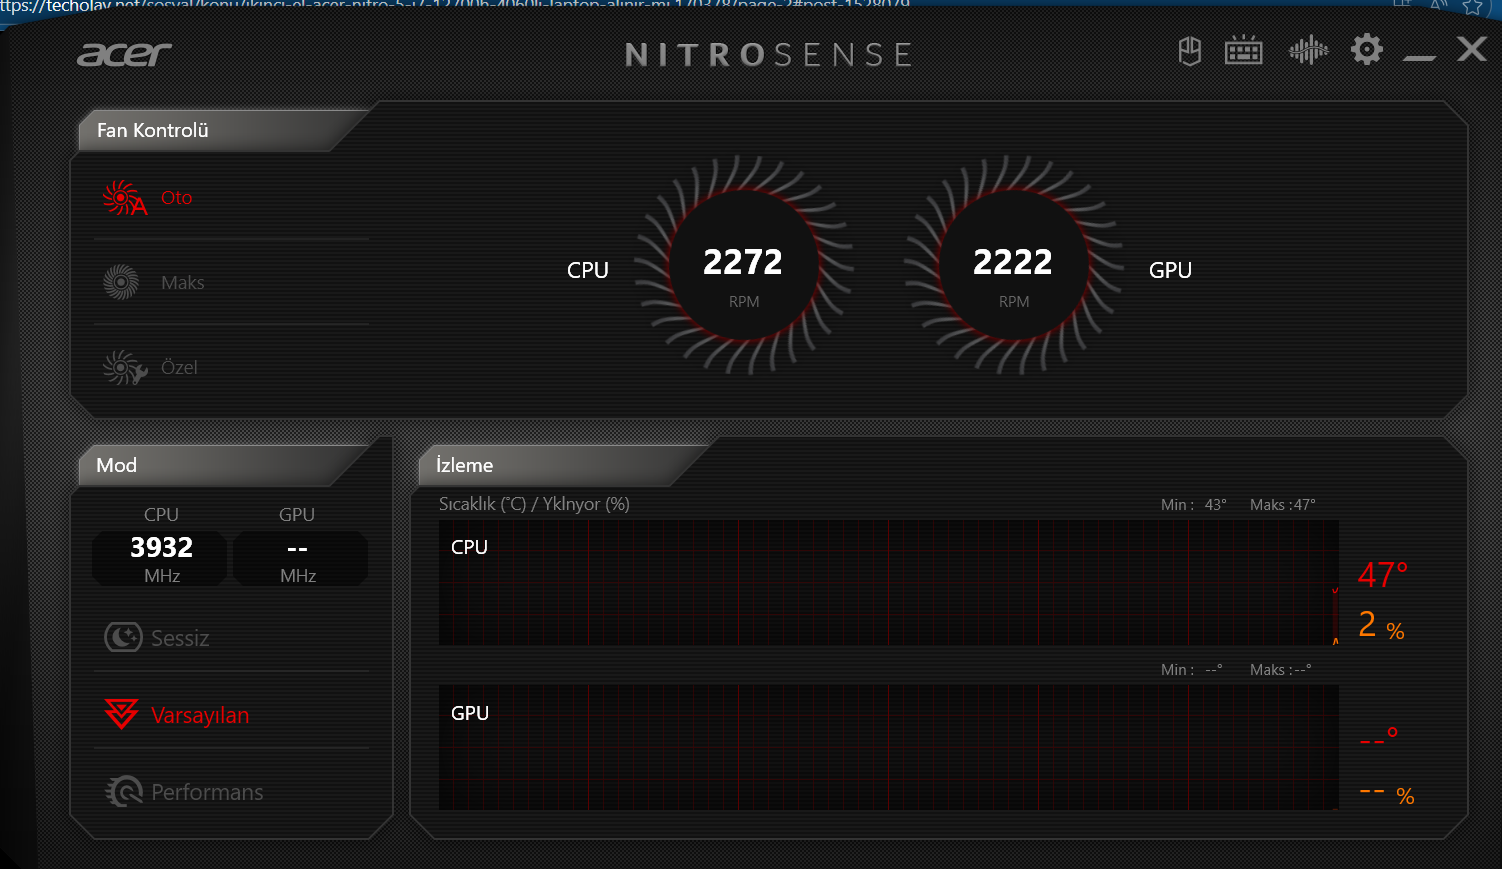
Task: Click the GPU load -- % value
Action: [1387, 794]
